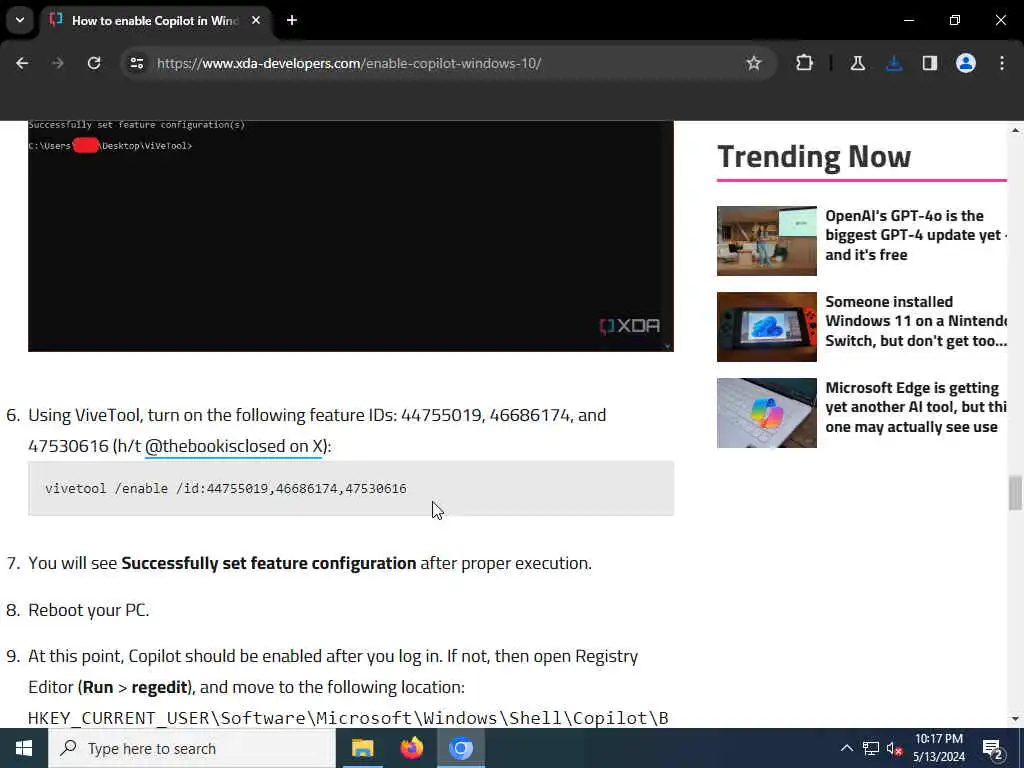Viewport: 1024px width, 768px height.
Task: Open a new browser tab
Action: [x=292, y=20]
